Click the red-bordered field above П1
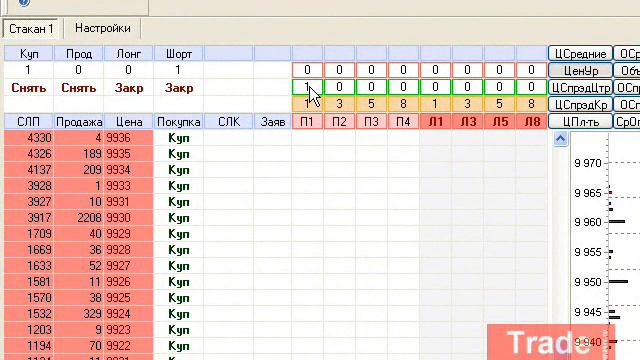This screenshot has height=360, width=640. point(307,70)
